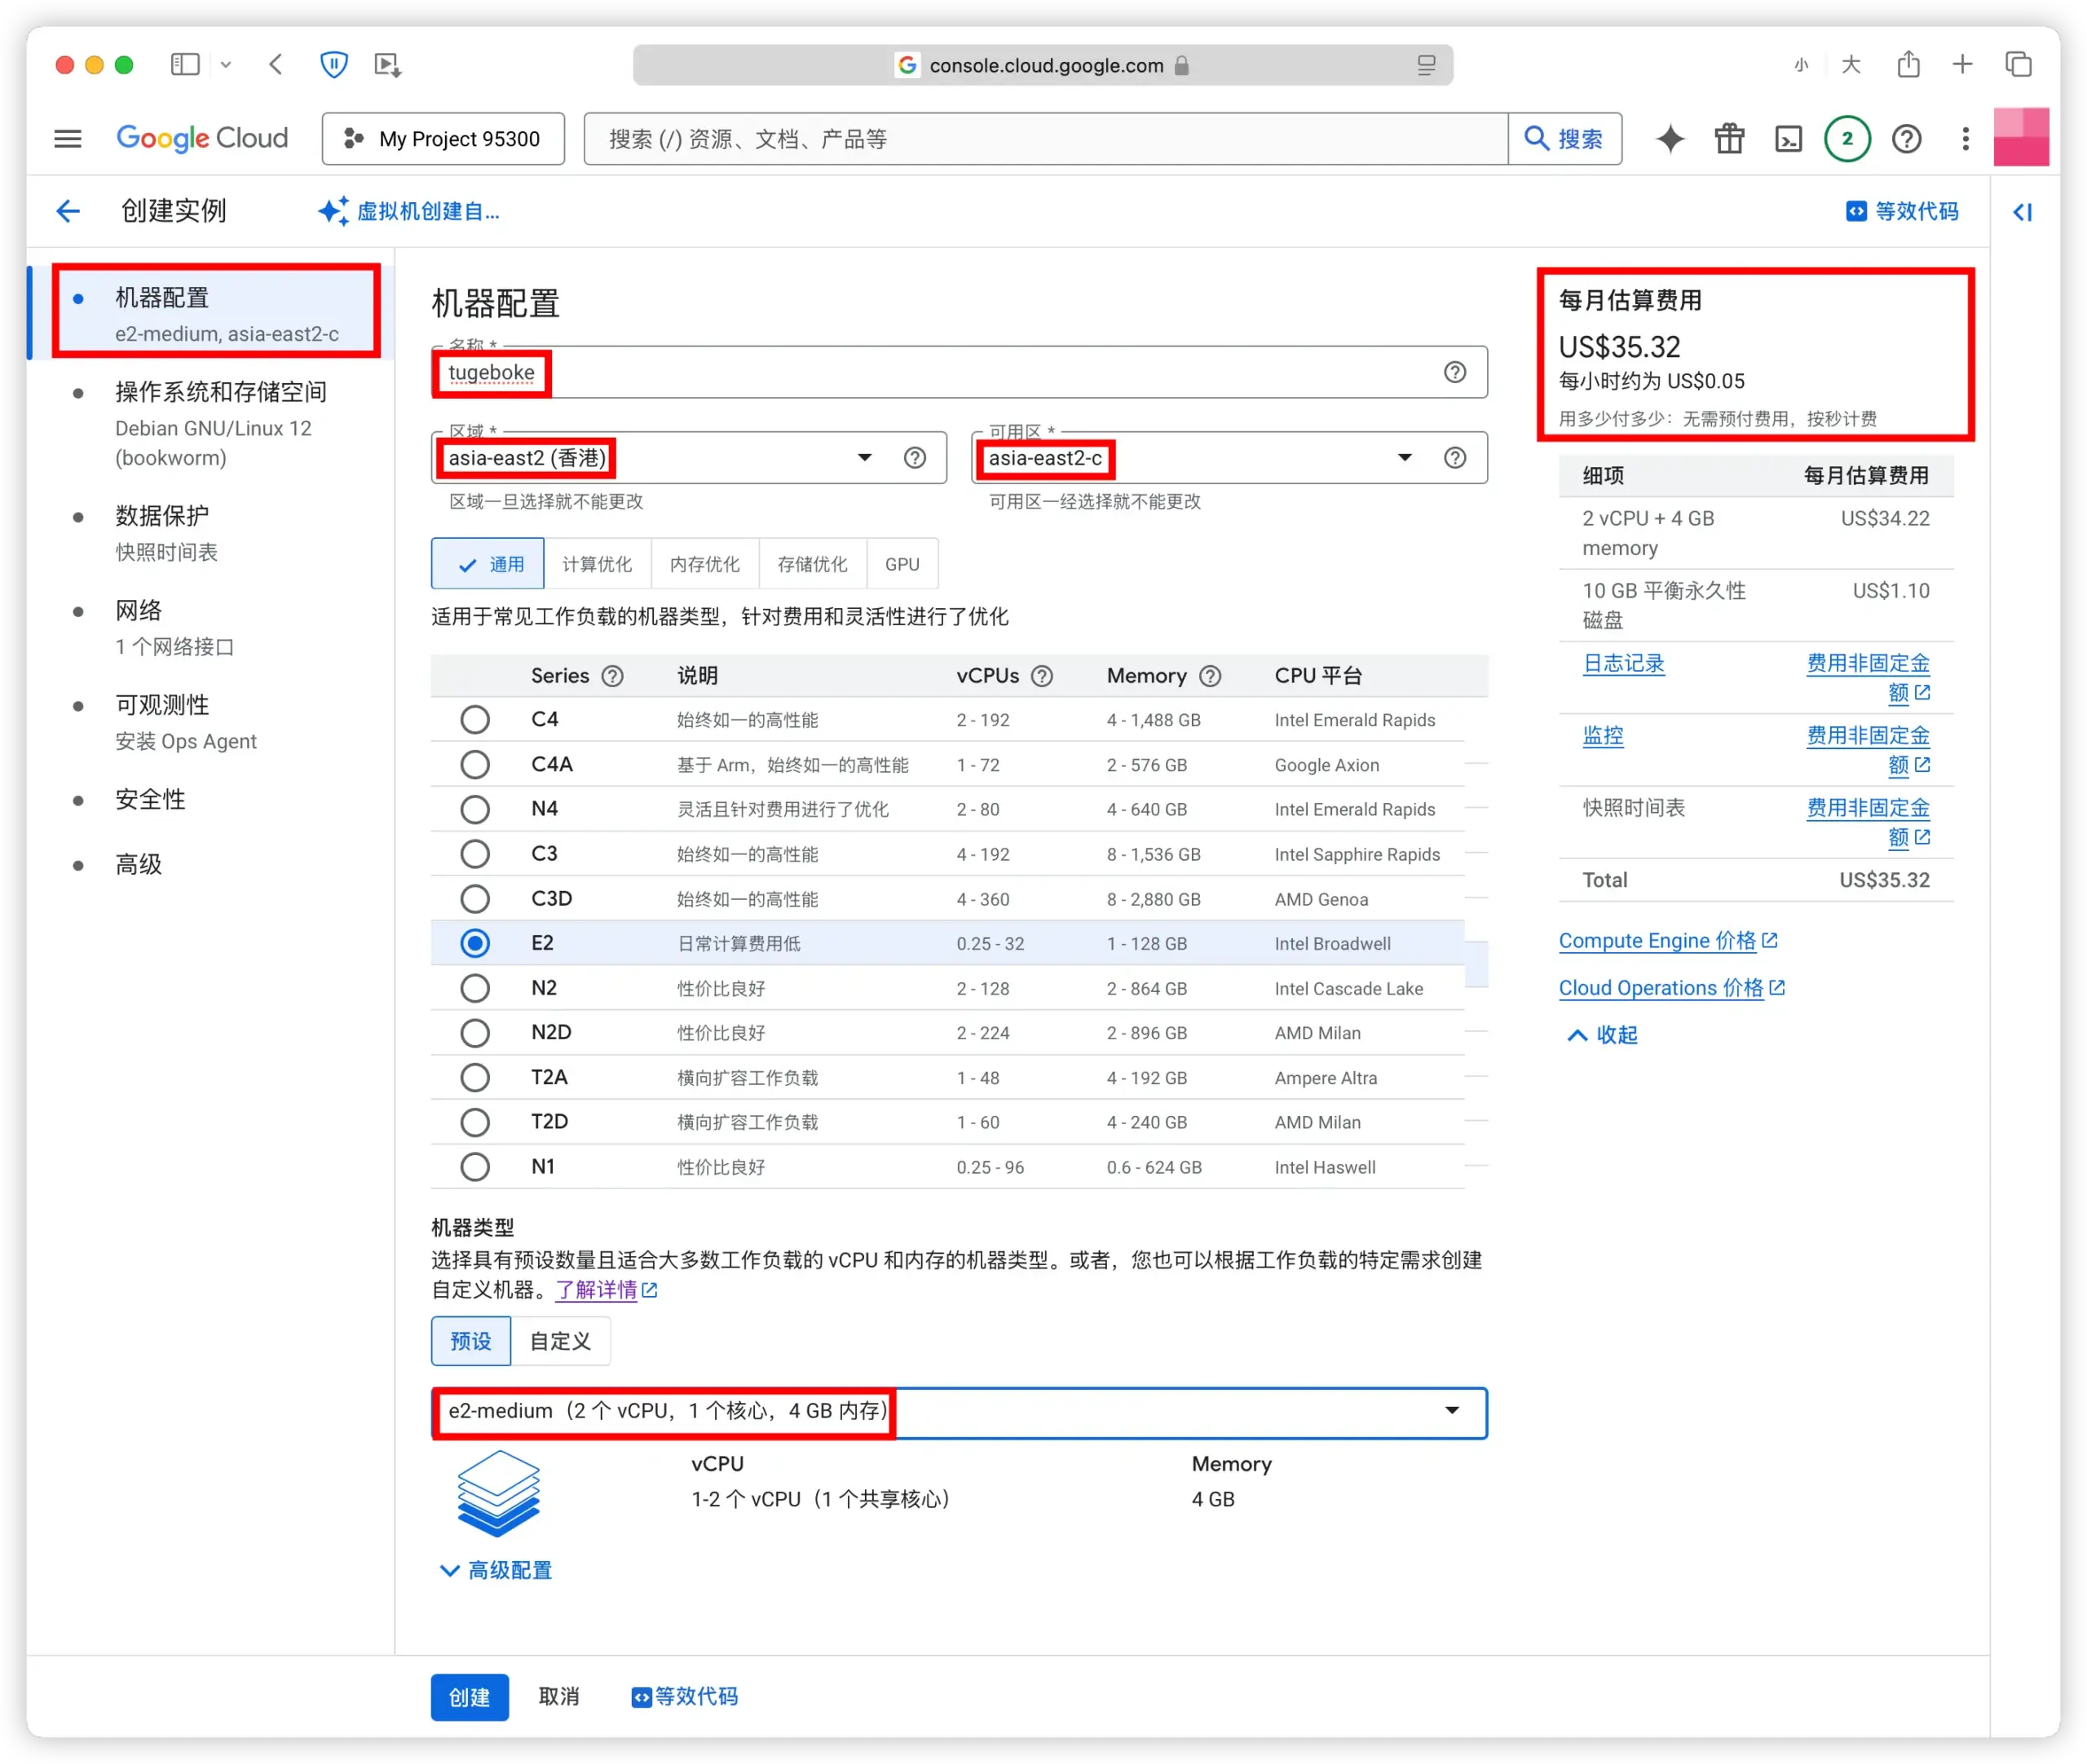Select the C4 series radio button
2087x1764 pixels.
[474, 720]
